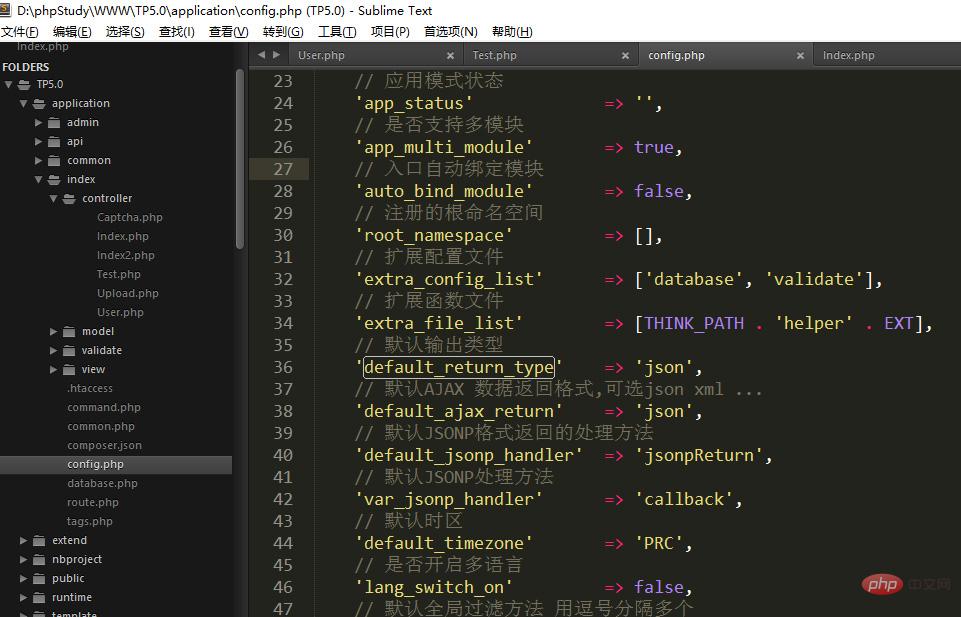The image size is (961, 617).
Task: Expand the api folder
Action: tap(39, 142)
